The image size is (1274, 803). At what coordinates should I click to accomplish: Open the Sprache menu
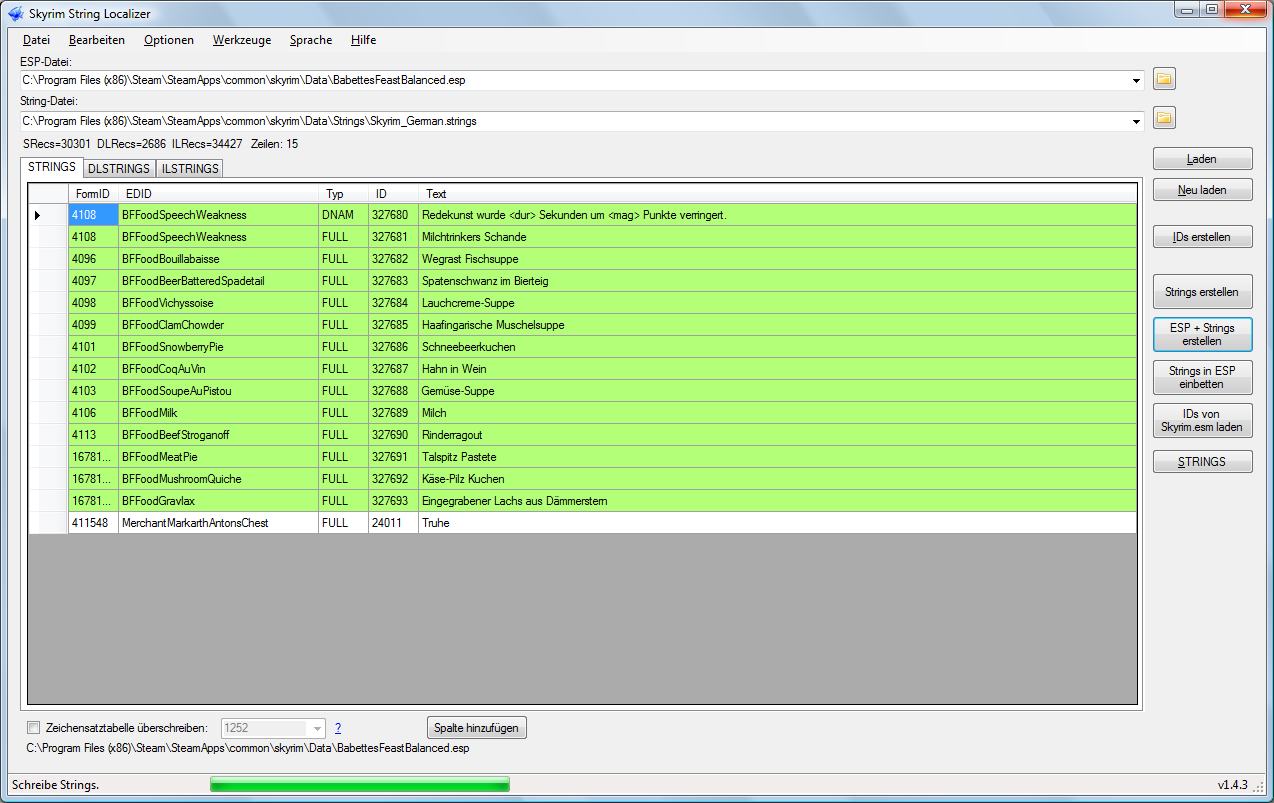pos(310,40)
